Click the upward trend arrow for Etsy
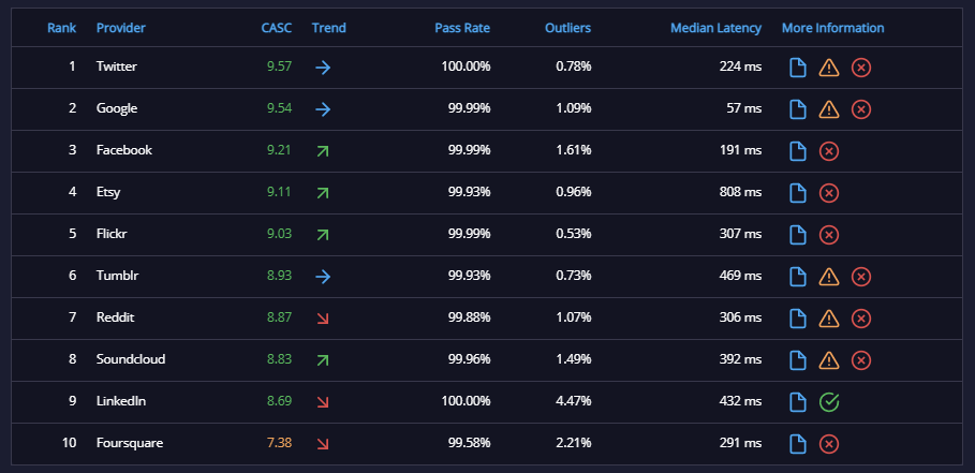This screenshot has width=977, height=474. click(x=322, y=192)
